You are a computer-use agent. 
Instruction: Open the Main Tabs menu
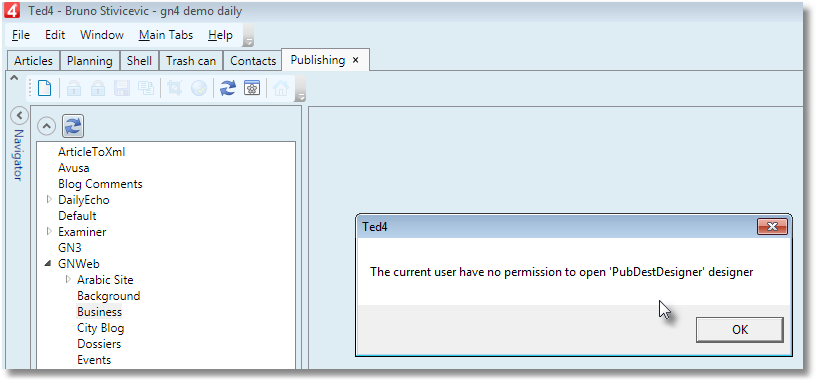click(x=166, y=35)
